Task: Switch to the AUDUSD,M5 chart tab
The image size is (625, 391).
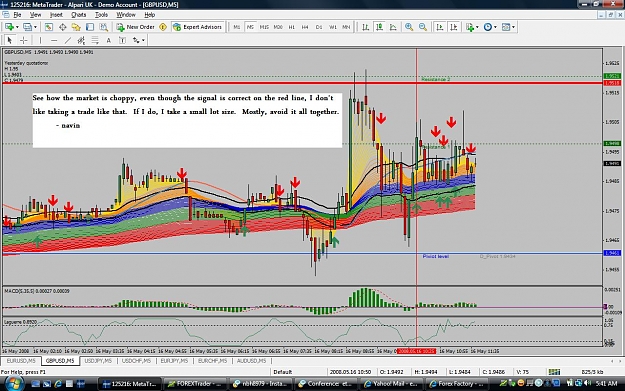Action: (x=251, y=361)
